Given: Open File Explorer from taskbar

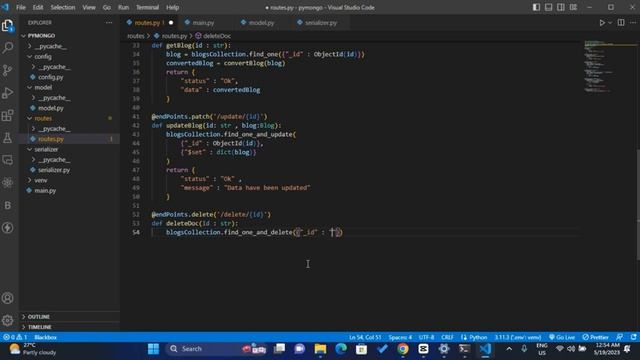Looking at the screenshot, I should pos(320,349).
